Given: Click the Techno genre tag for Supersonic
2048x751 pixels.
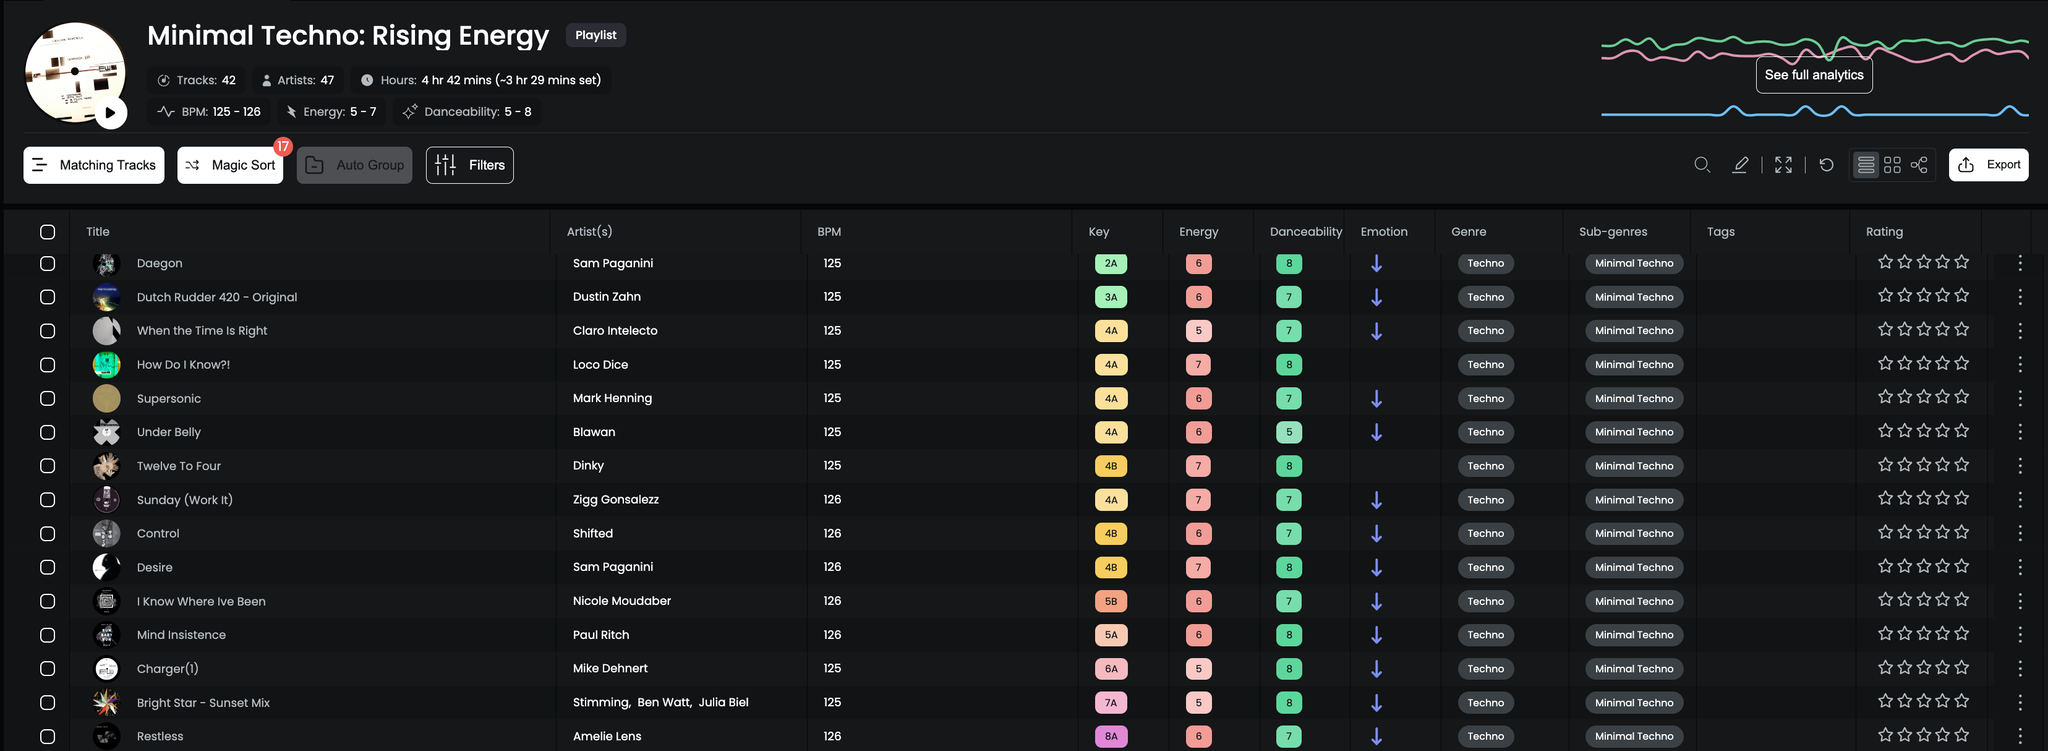Looking at the screenshot, I should click(1486, 398).
